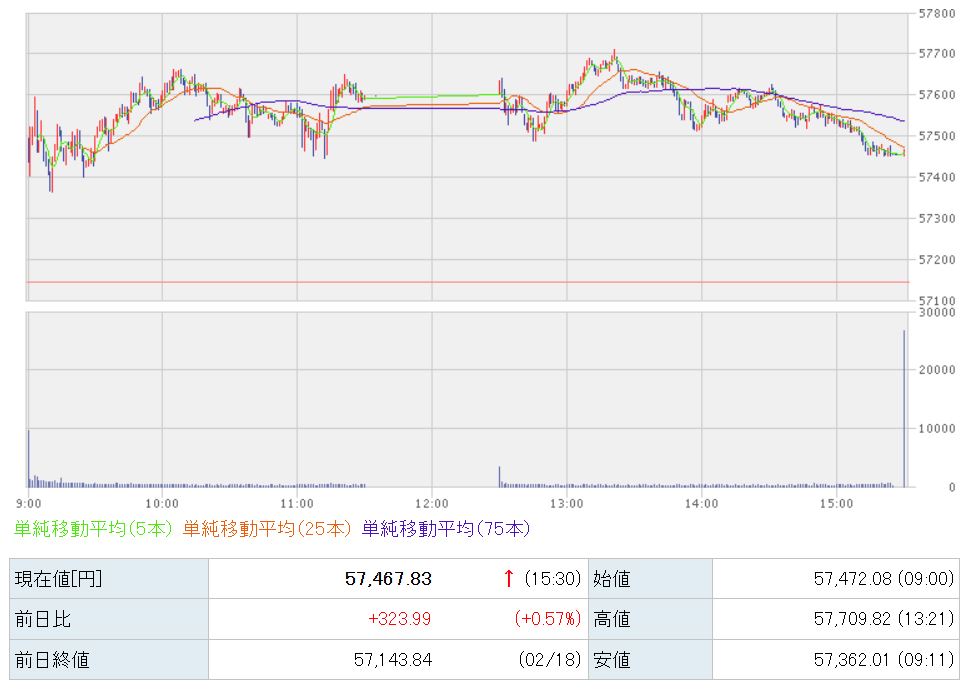Screen dimensions: 967x690
Task: Click the opening volume bar at 9:00
Action: tap(29, 458)
